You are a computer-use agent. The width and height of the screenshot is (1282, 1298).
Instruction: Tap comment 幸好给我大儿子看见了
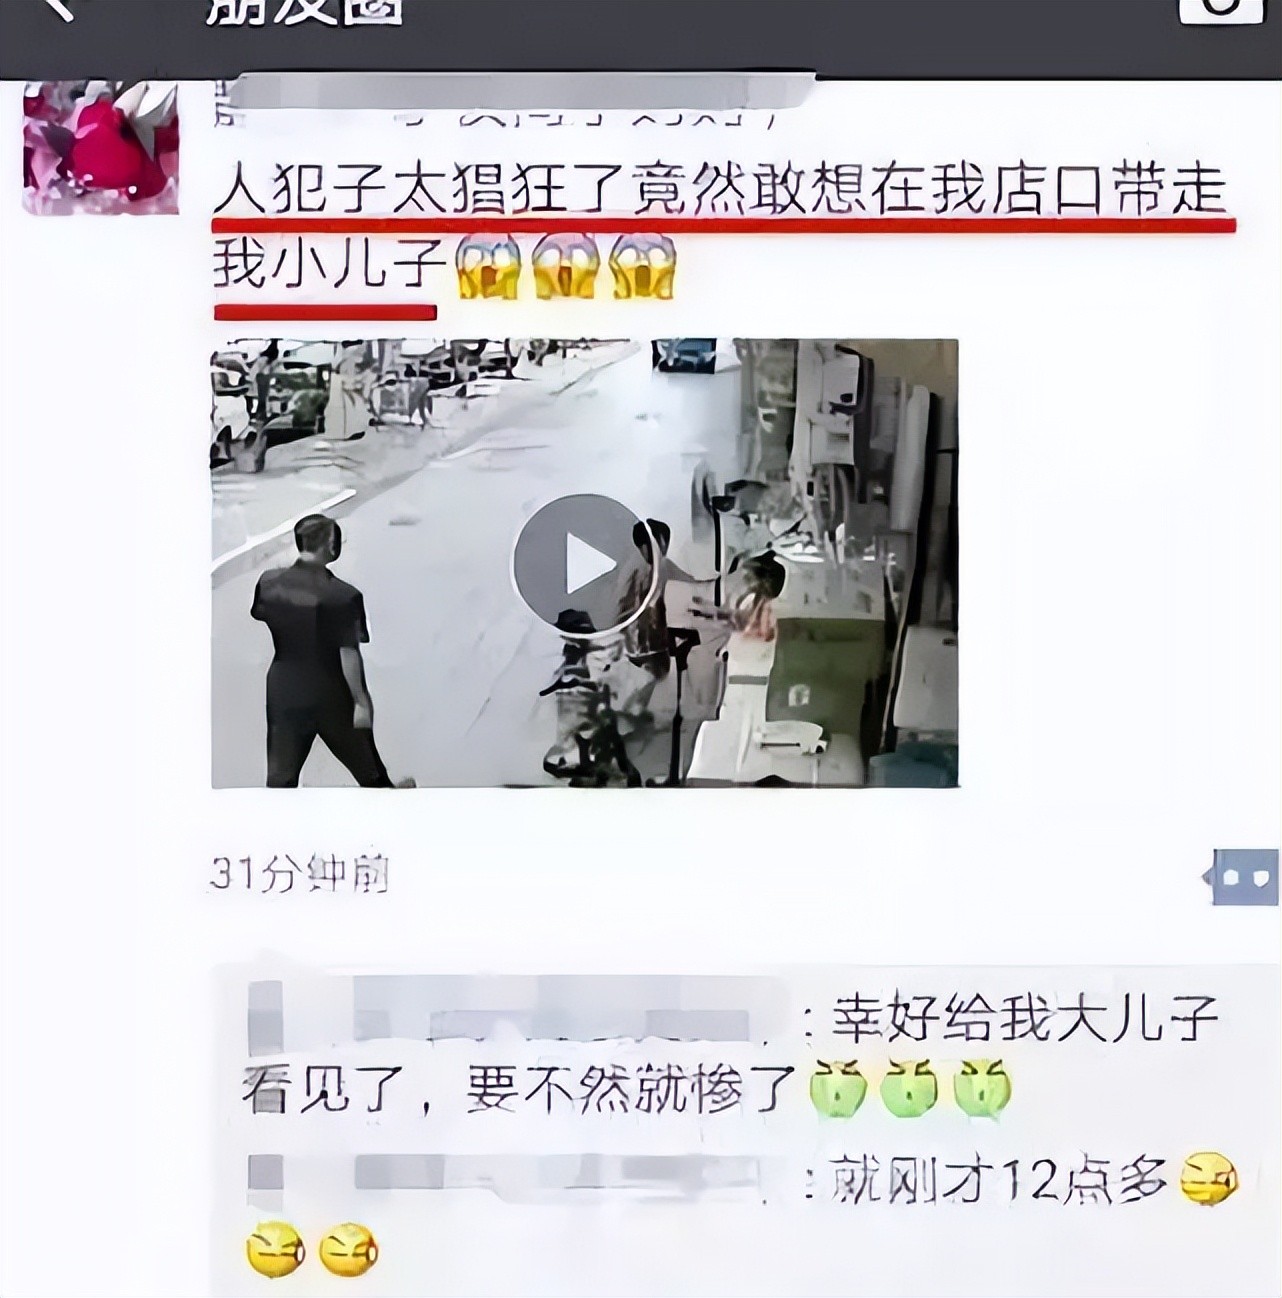pos(730,1054)
